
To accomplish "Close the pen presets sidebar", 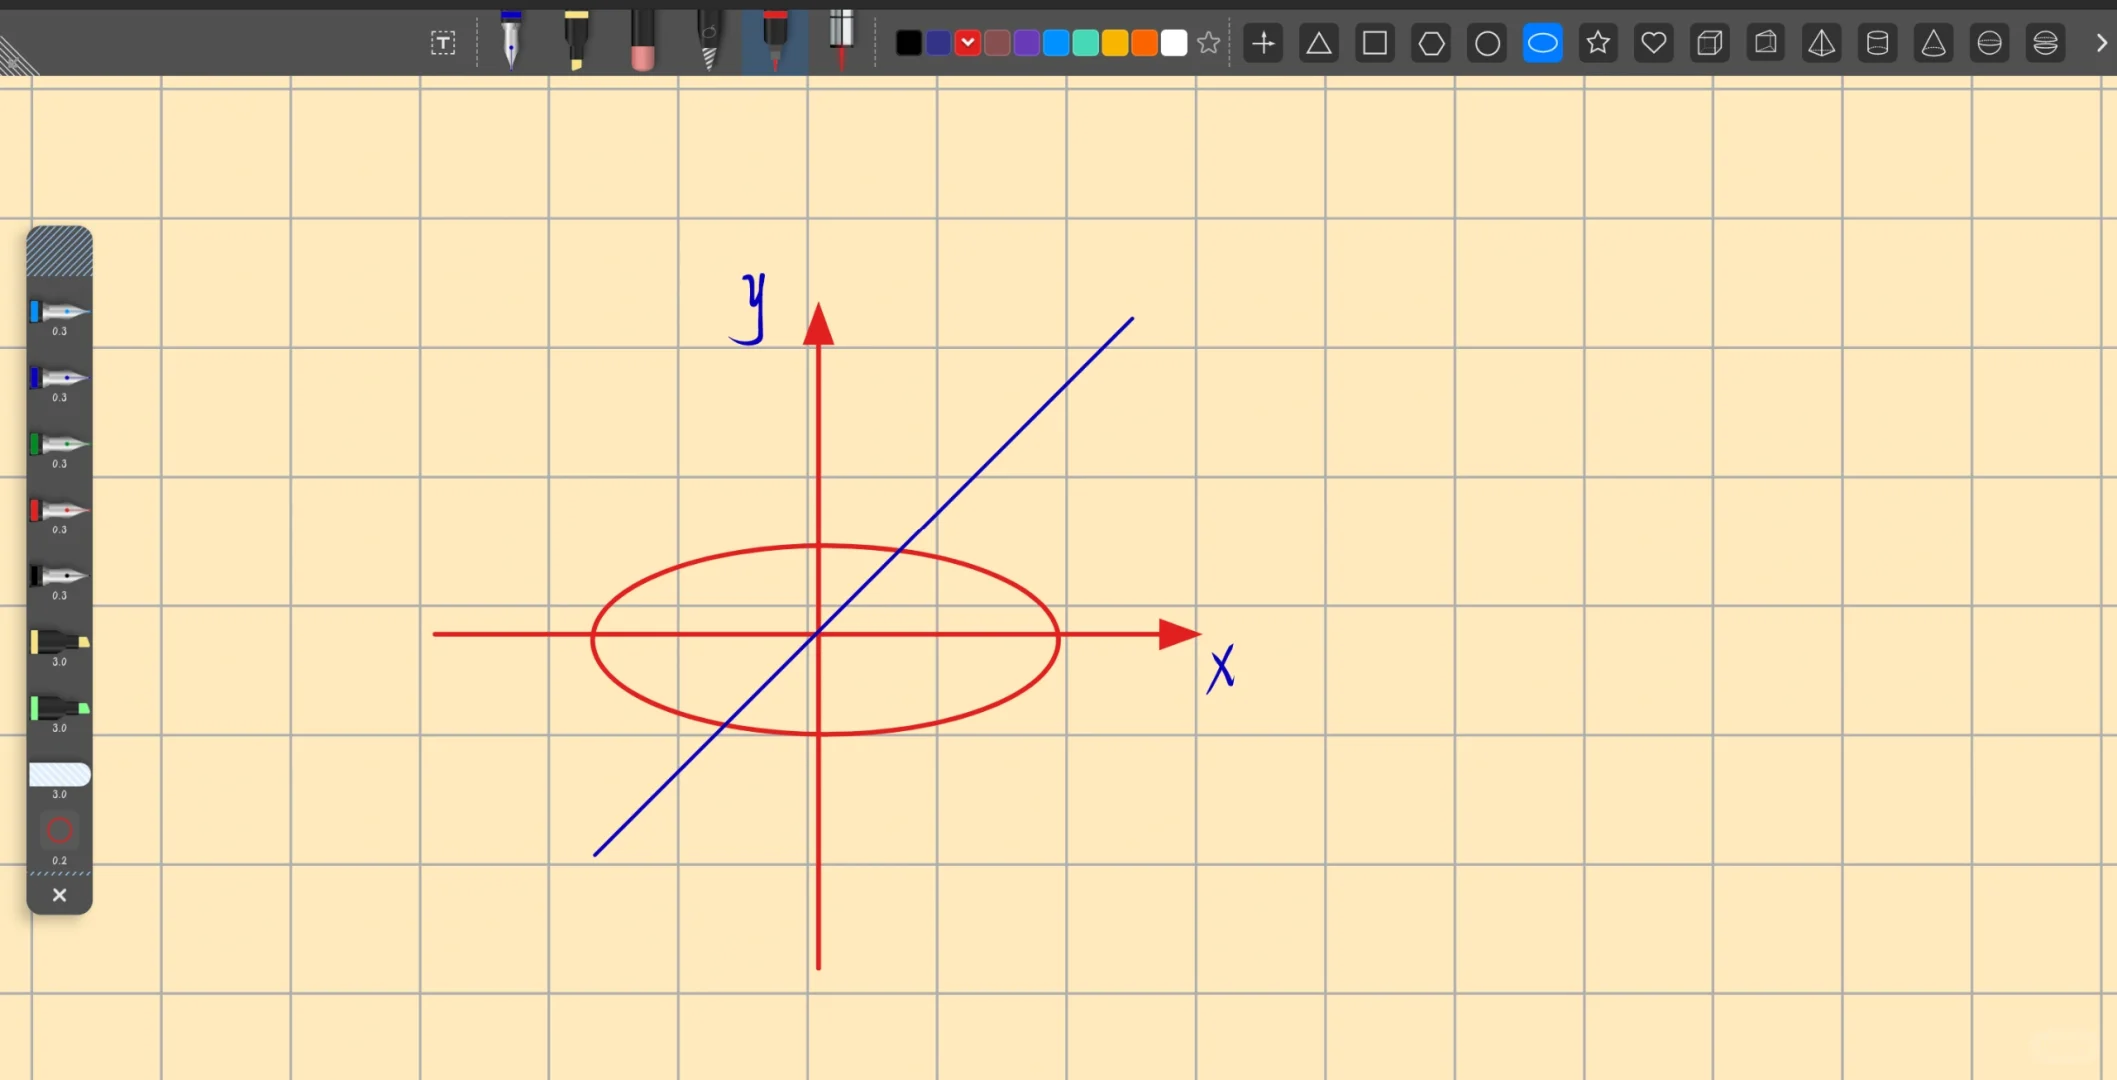I will click(x=59, y=895).
